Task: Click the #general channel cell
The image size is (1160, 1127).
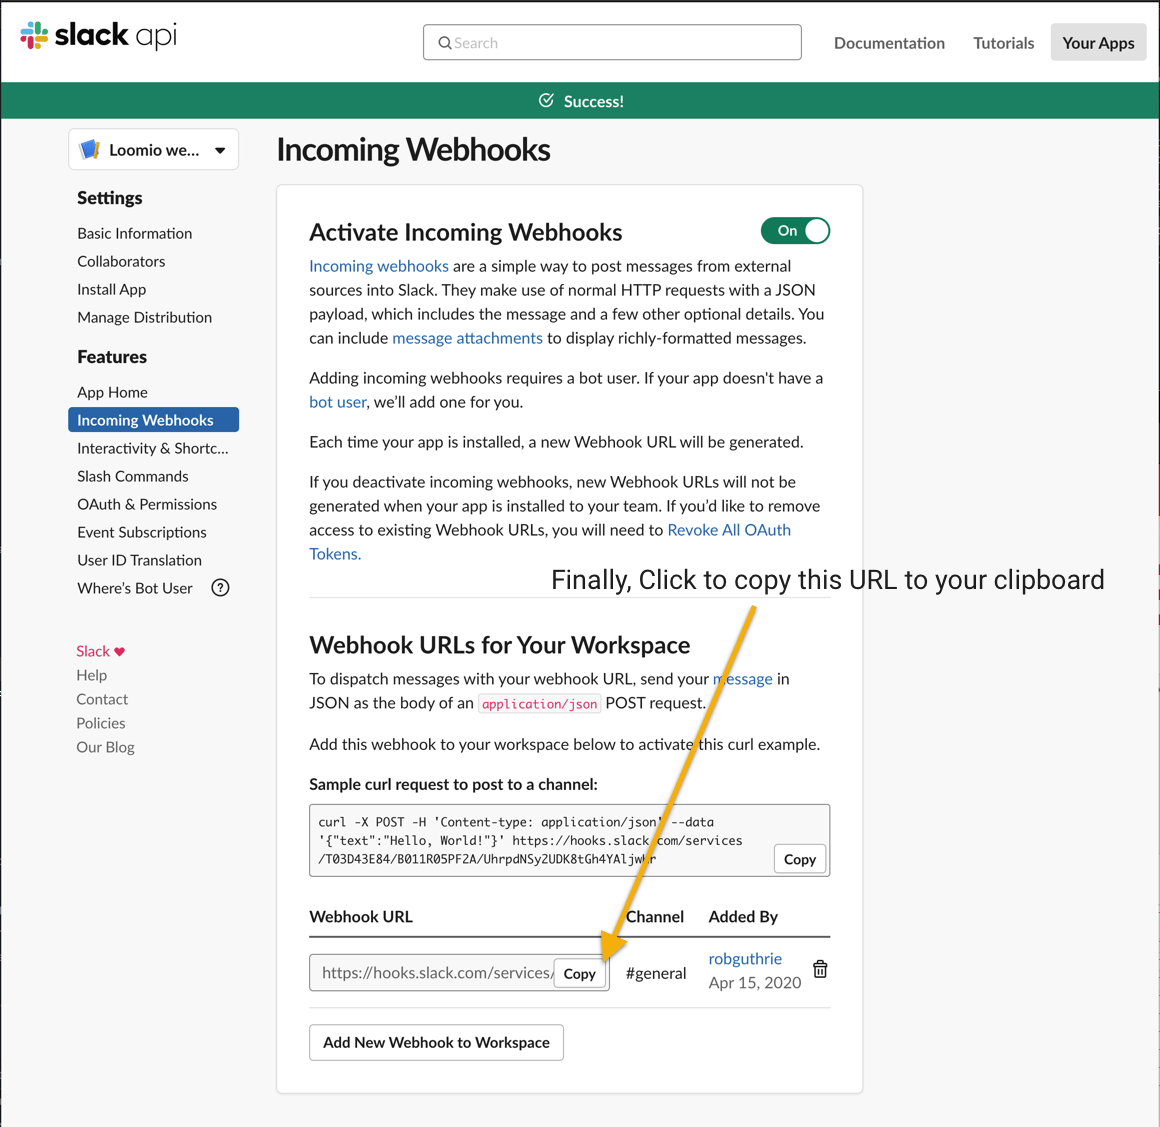Action: (656, 973)
